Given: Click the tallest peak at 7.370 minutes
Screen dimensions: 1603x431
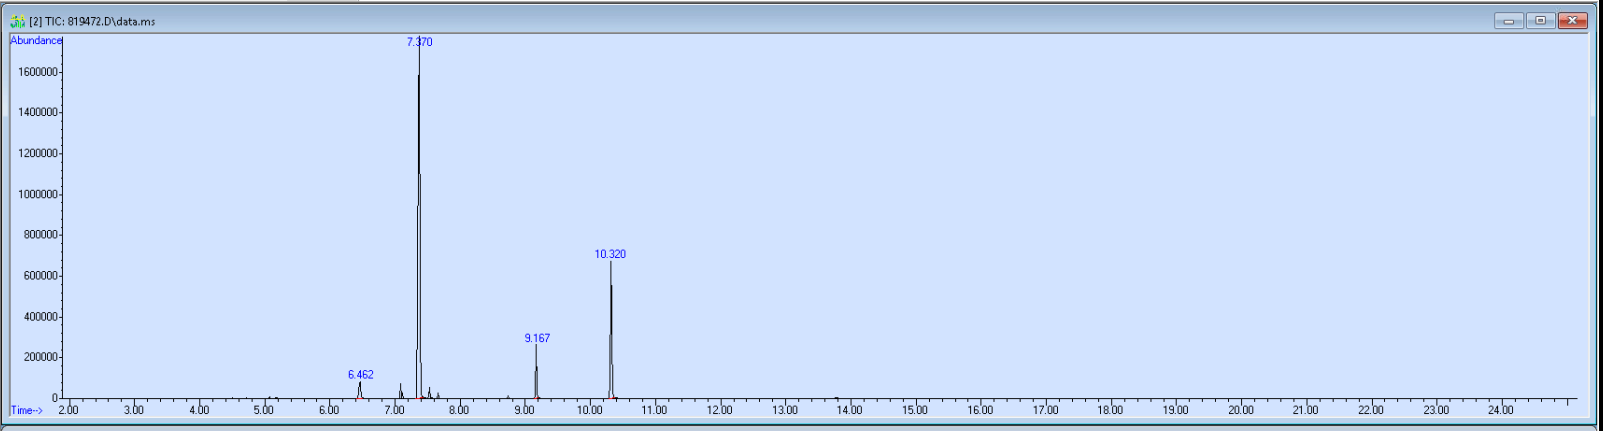Looking at the screenshot, I should 419,220.
